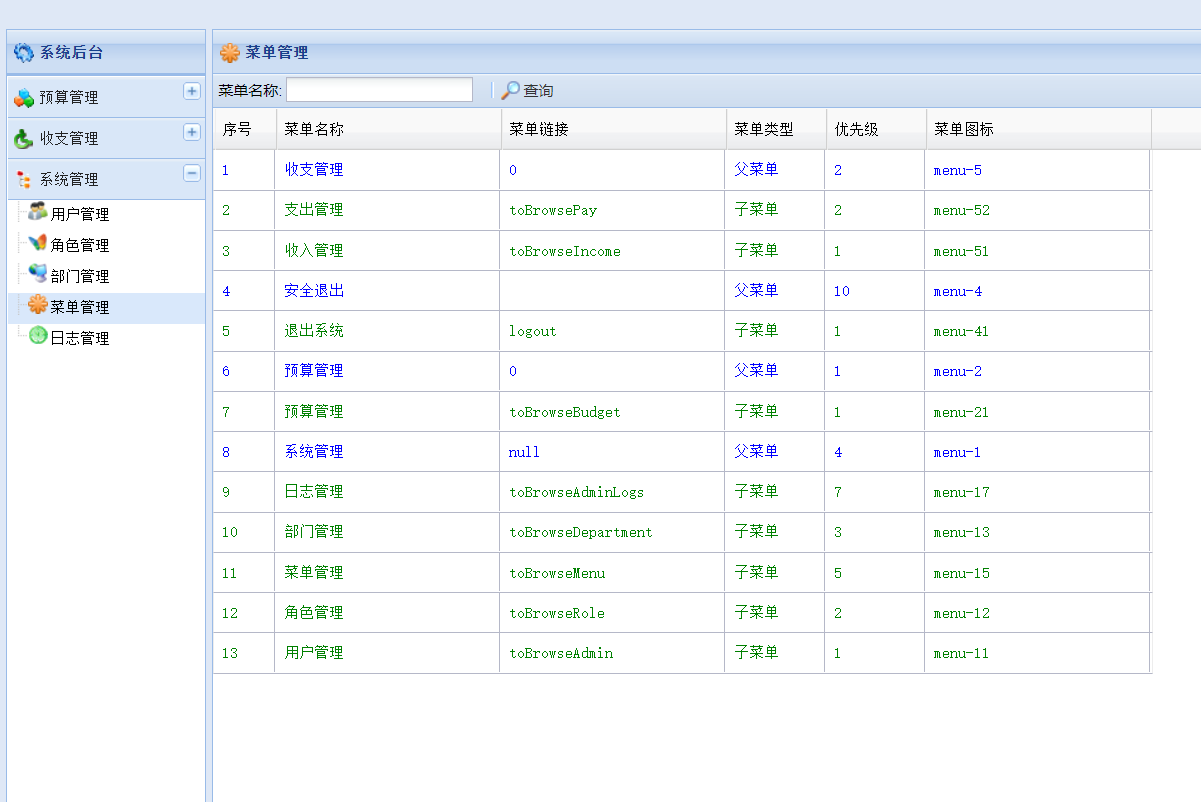Click the toBrowseAdminLogs link cell
This screenshot has height=802, width=1201.
coord(612,492)
